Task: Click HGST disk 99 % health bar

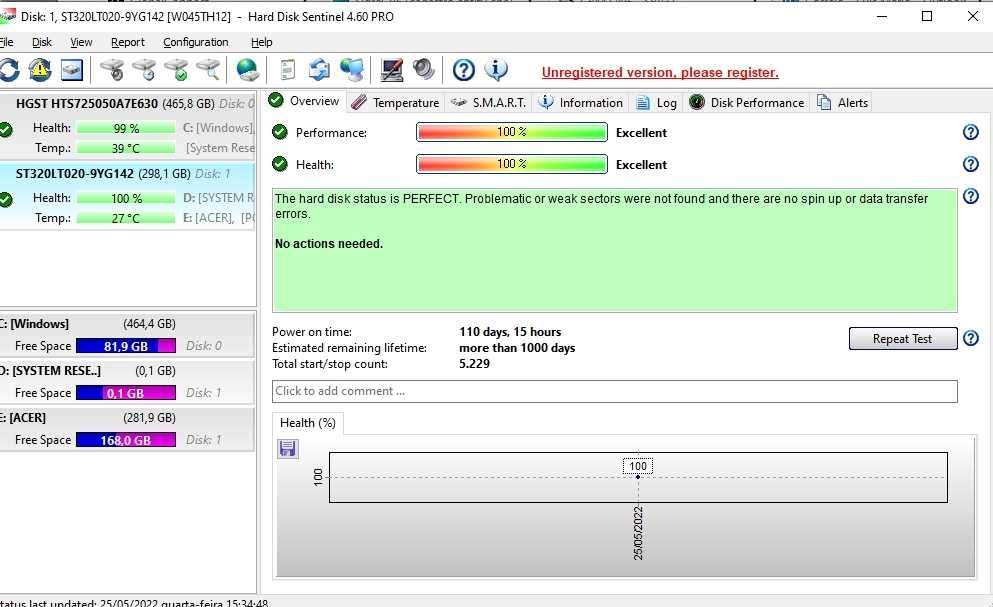Action: coord(125,128)
